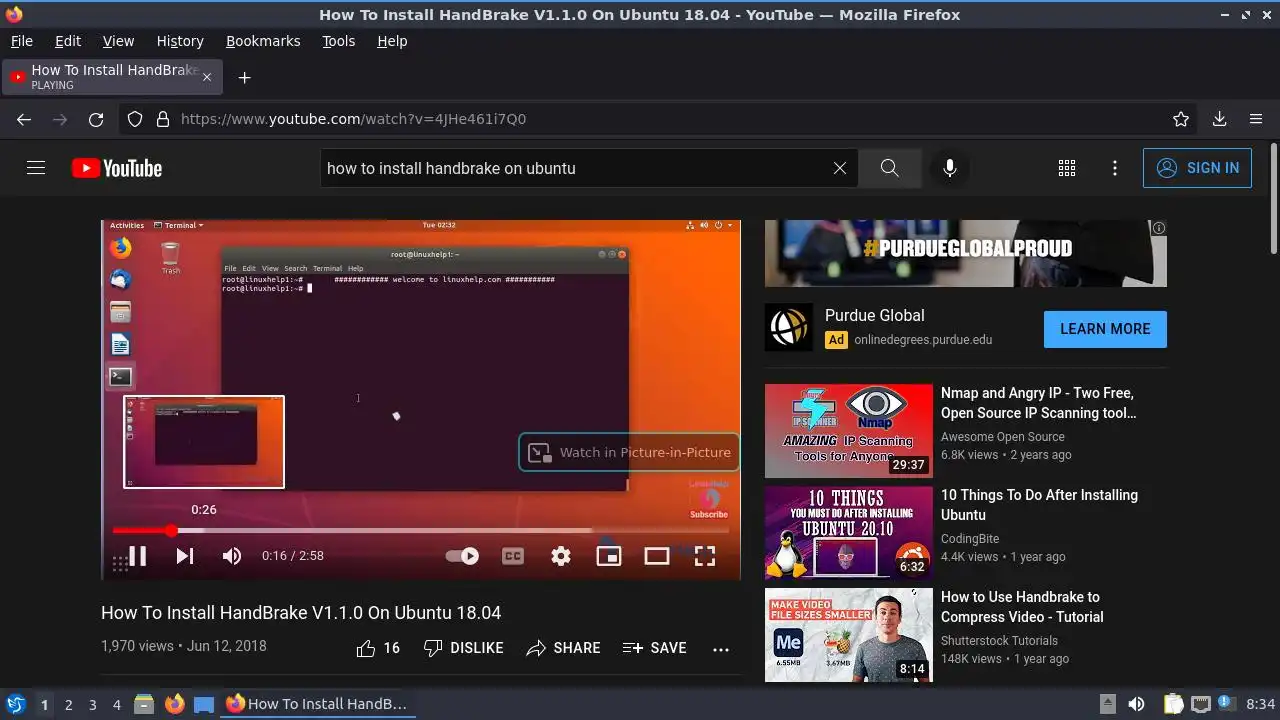Screen dimensions: 1280x720
Task: Mute the video player volume
Action: click(x=232, y=556)
